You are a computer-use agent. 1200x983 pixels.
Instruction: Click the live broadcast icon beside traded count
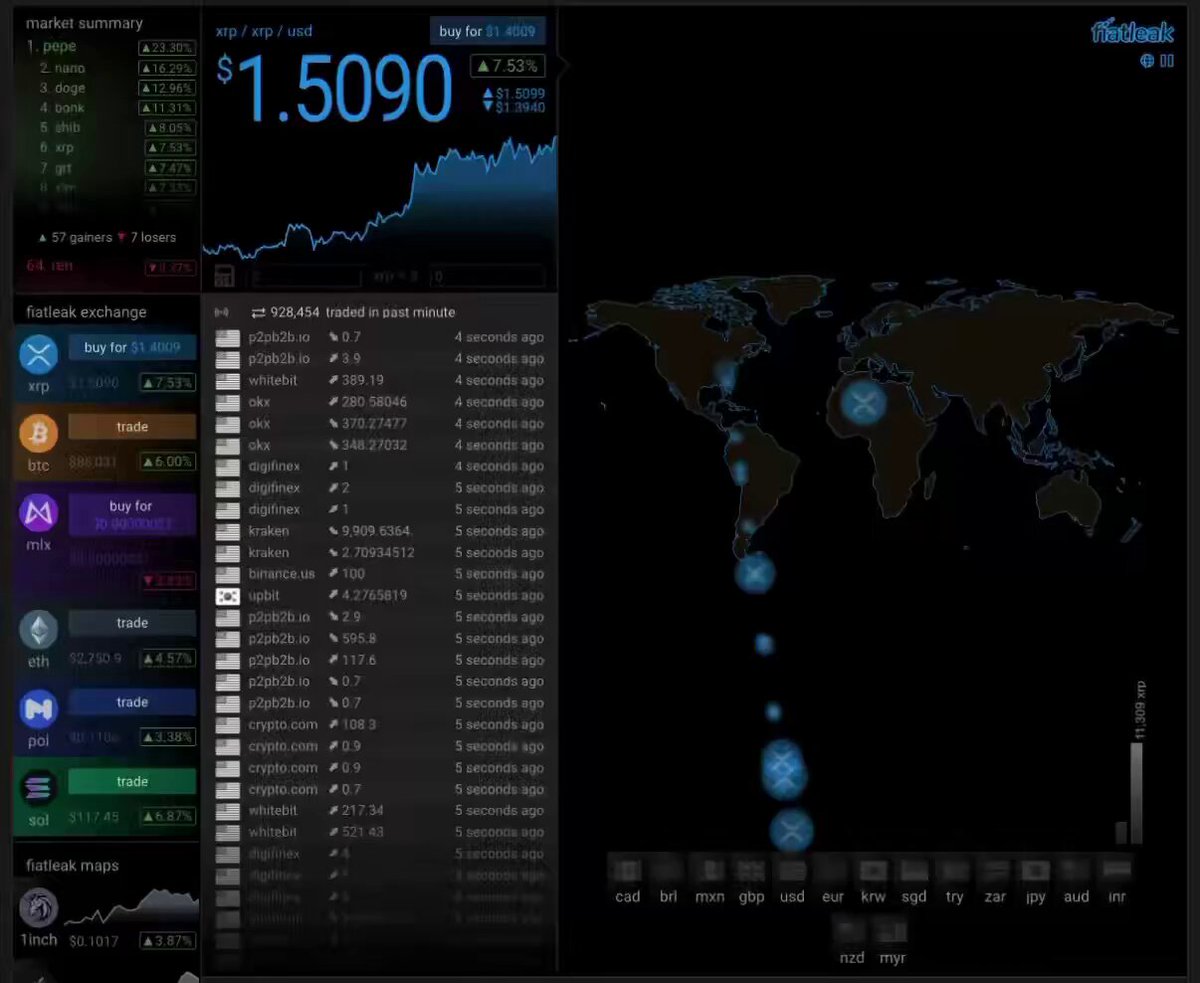tap(222, 312)
